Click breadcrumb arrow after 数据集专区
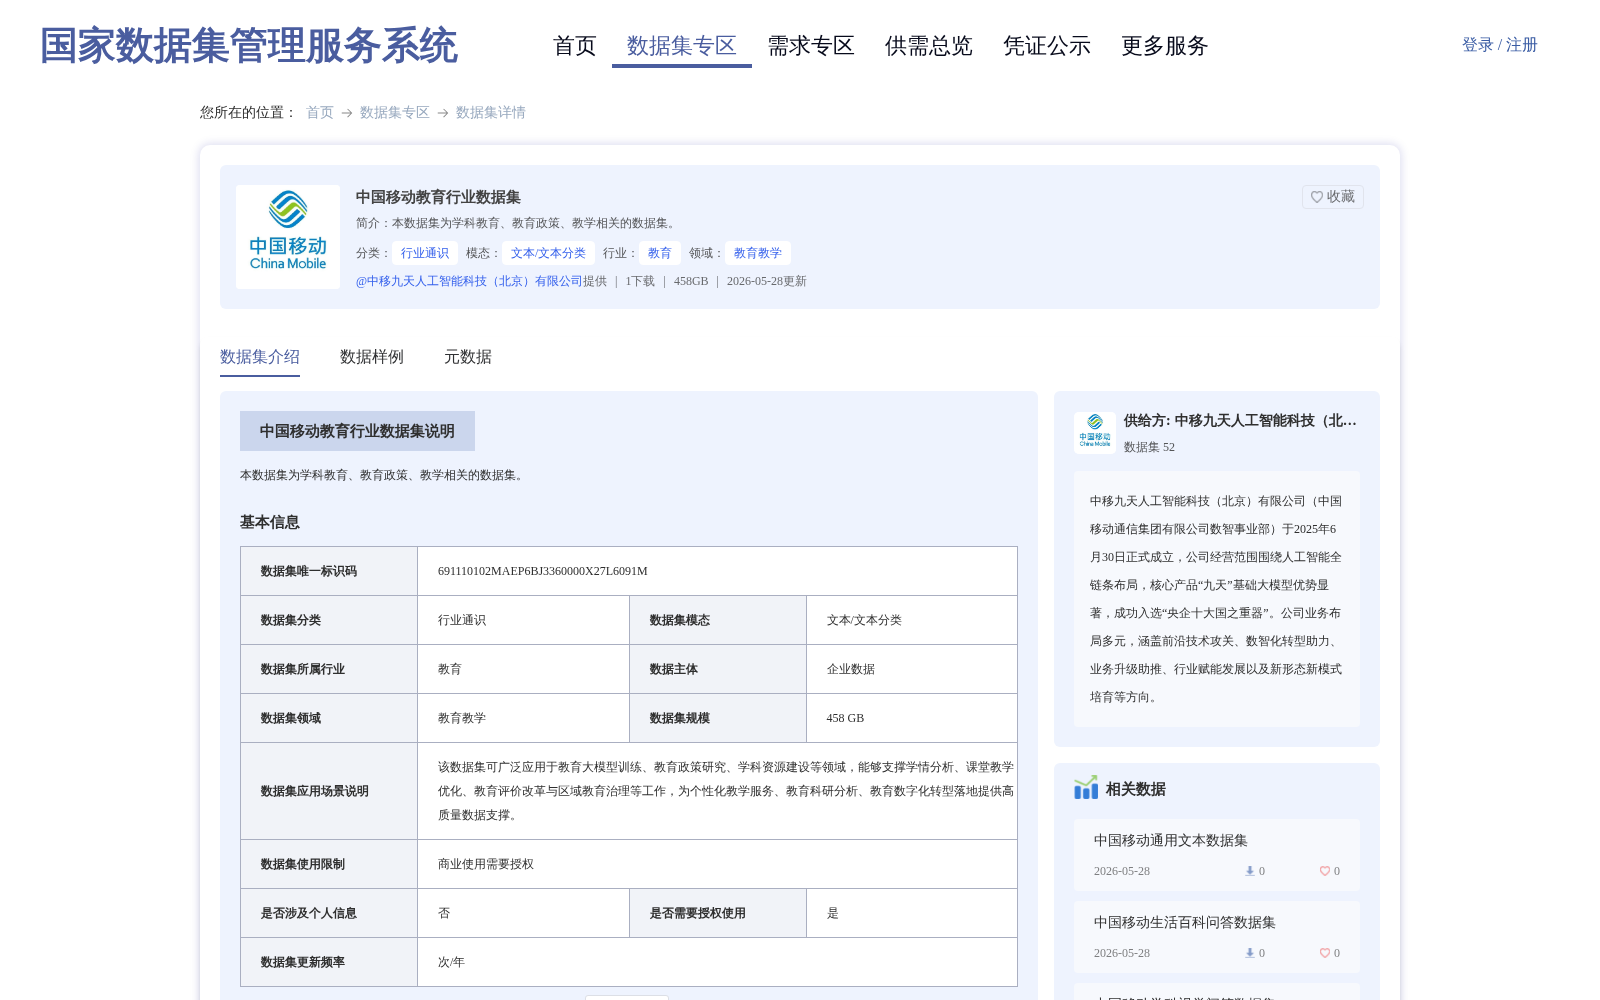 443,113
